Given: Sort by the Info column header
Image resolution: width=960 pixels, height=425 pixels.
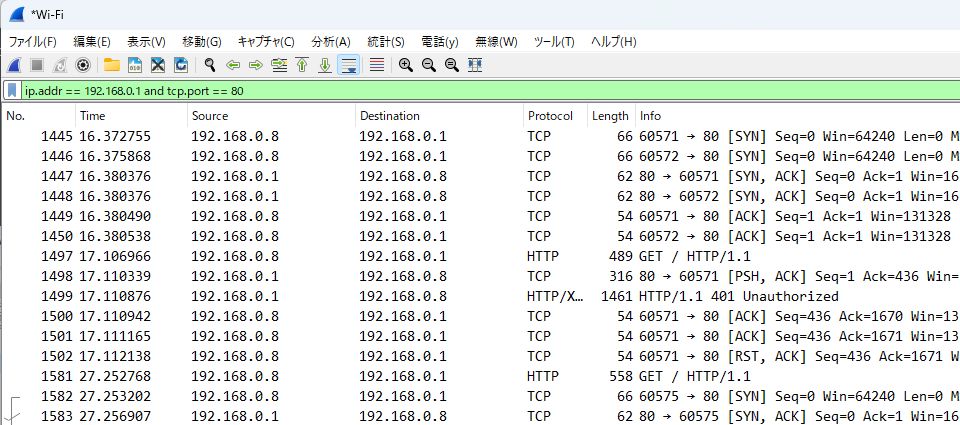Looking at the screenshot, I should pyautogui.click(x=798, y=116).
